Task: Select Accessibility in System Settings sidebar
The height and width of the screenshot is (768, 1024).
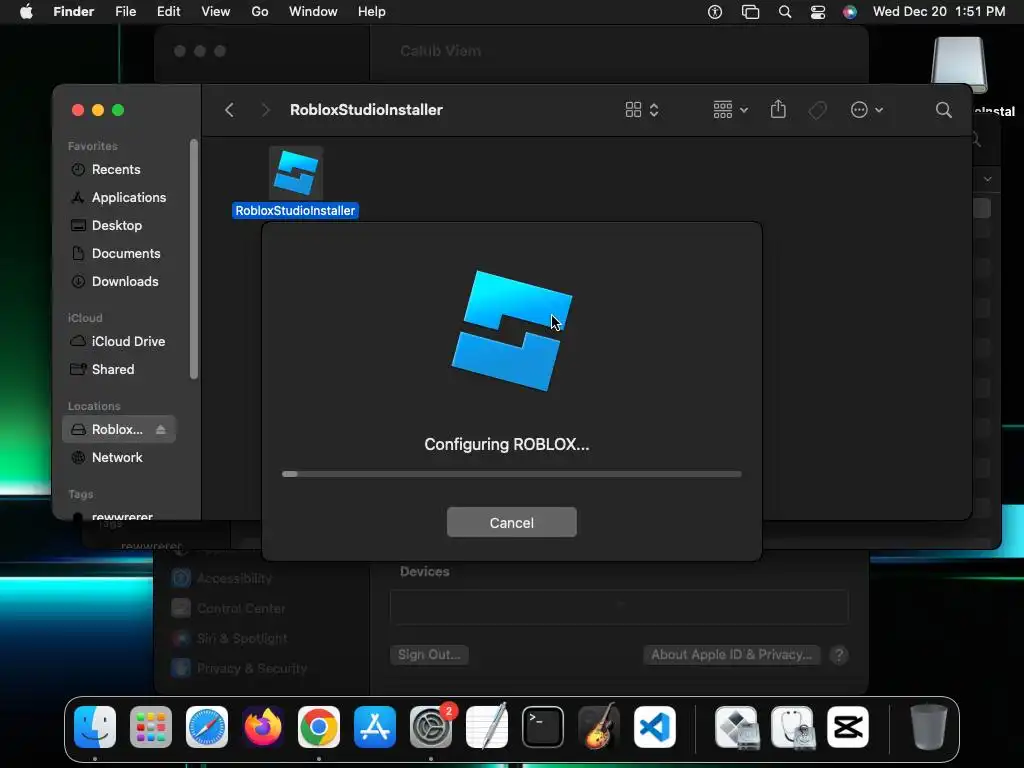Action: [x=222, y=578]
